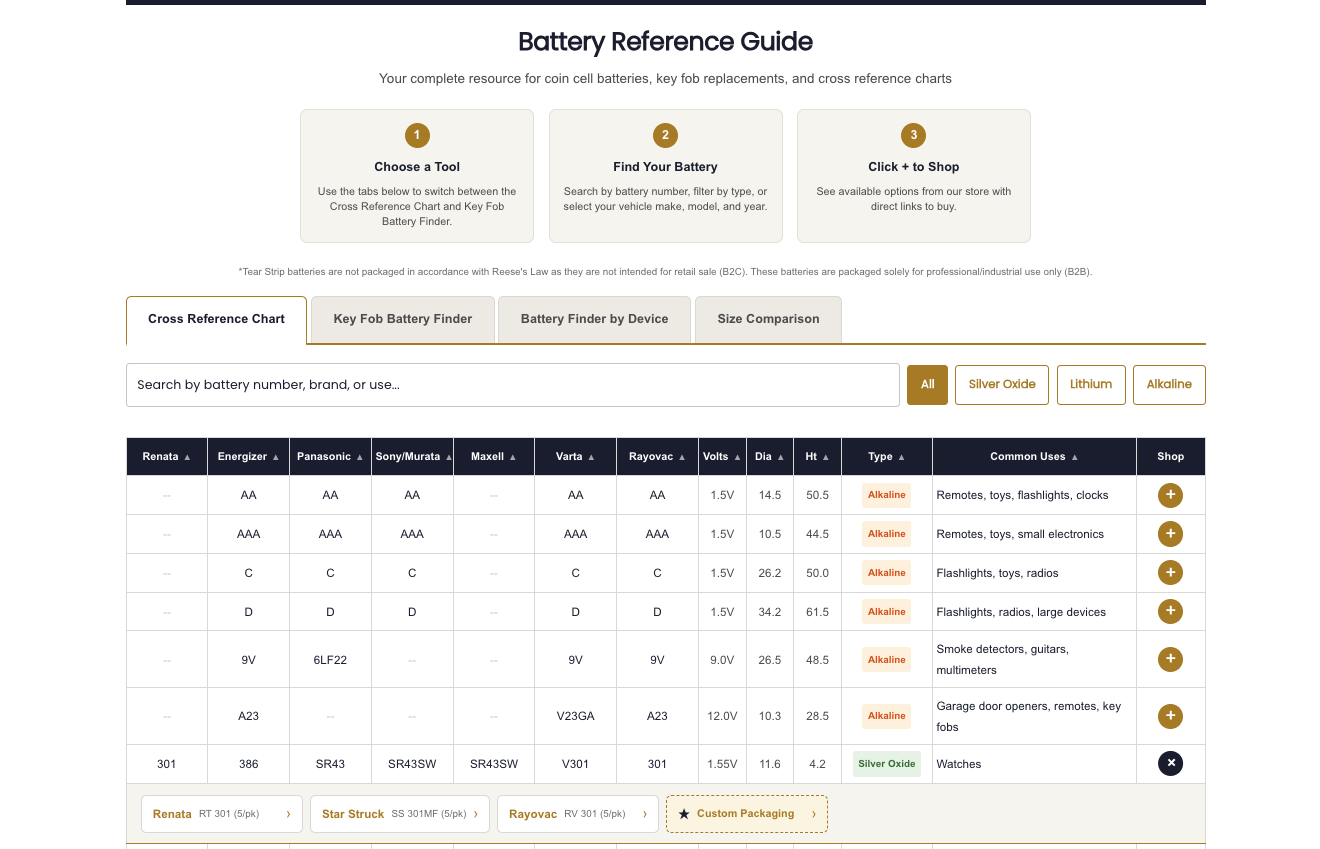Viewport: 1320px width, 849px height.
Task: Sort the table by Volts
Action: pos(722,456)
